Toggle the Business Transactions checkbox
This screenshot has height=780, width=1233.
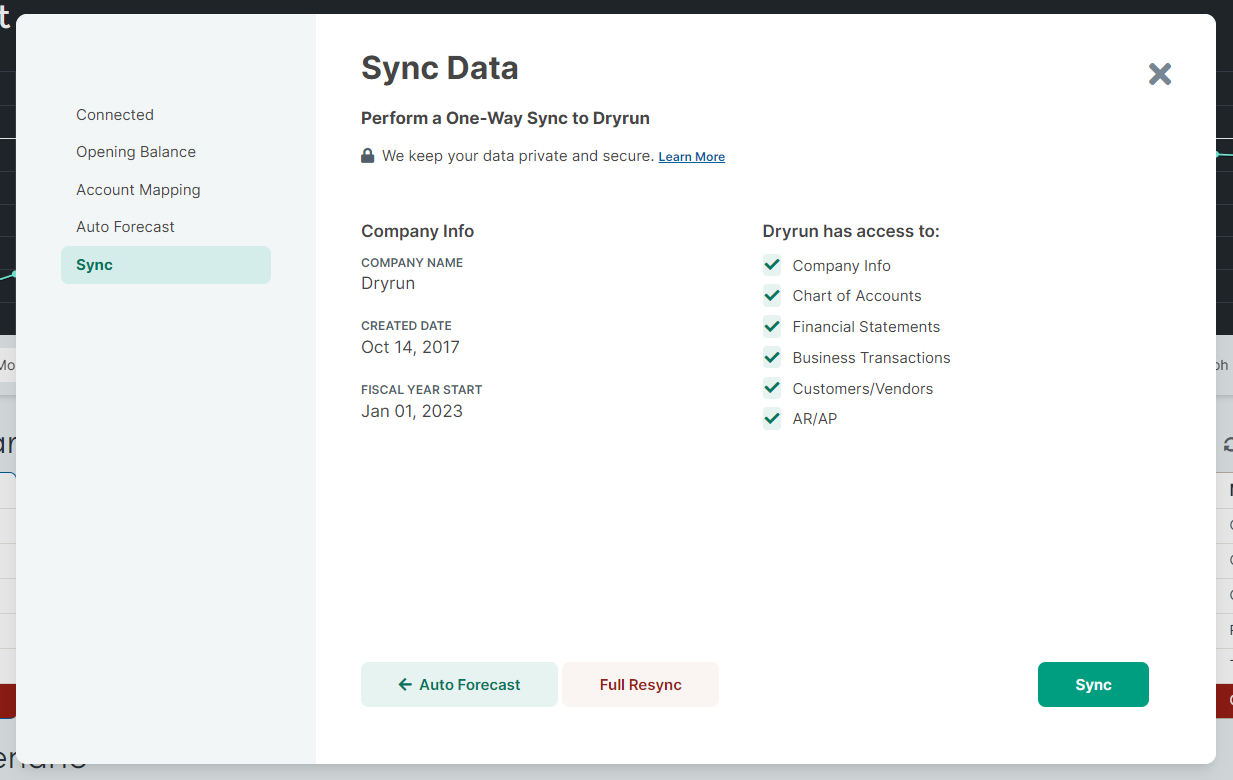point(771,357)
